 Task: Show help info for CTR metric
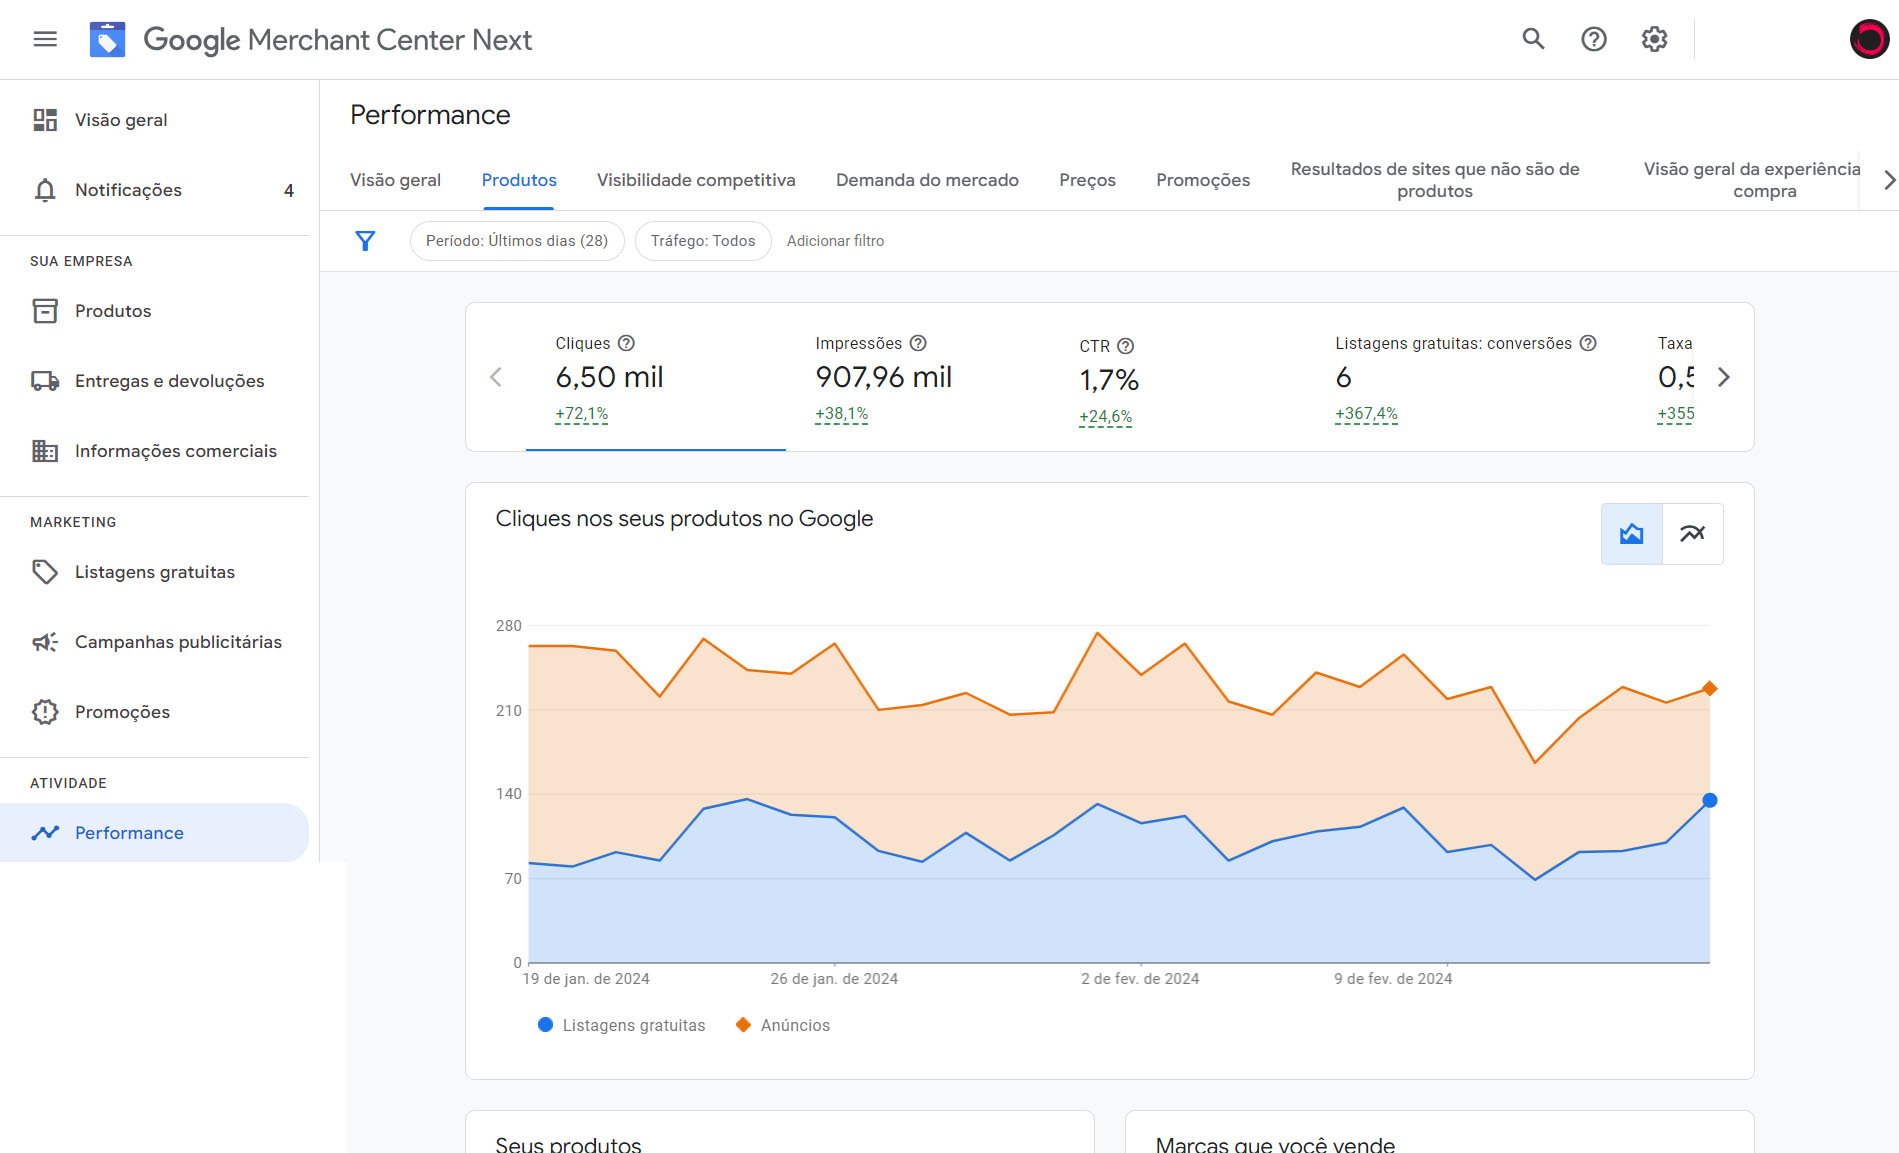[1125, 346]
